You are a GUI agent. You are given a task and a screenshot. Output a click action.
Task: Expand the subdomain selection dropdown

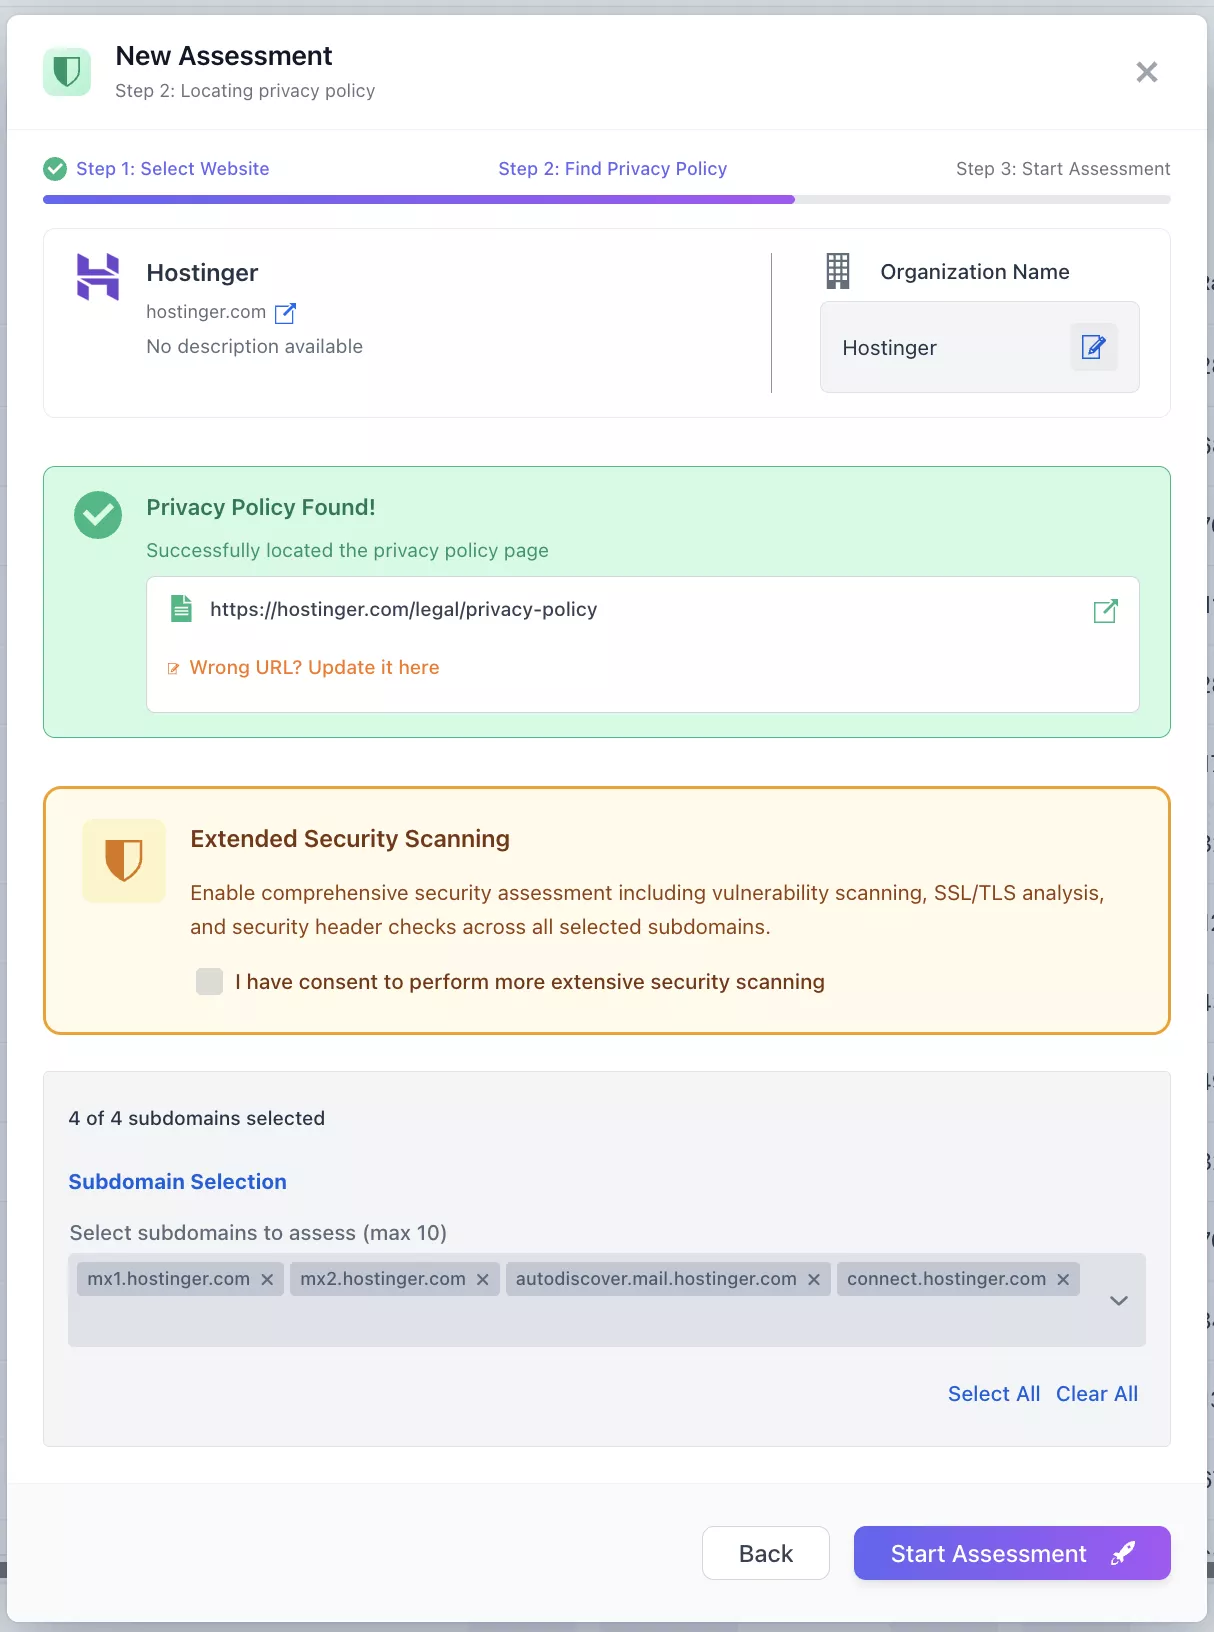click(1119, 1300)
